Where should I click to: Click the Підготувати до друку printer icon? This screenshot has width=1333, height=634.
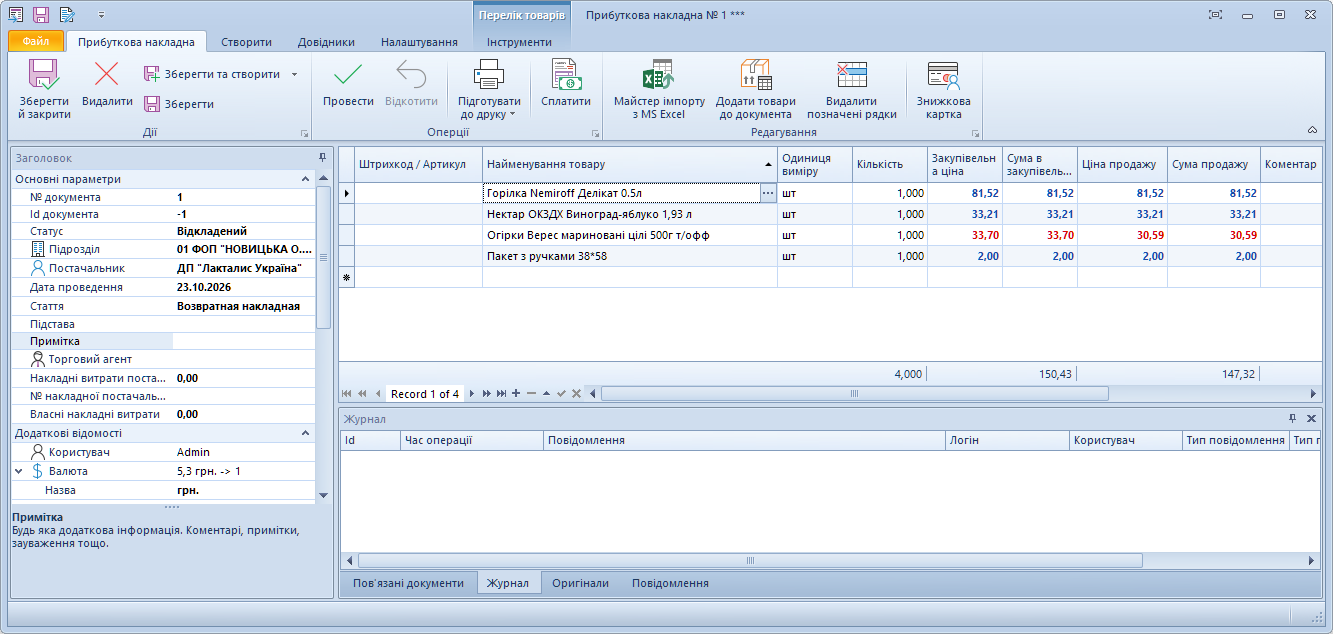(x=489, y=74)
